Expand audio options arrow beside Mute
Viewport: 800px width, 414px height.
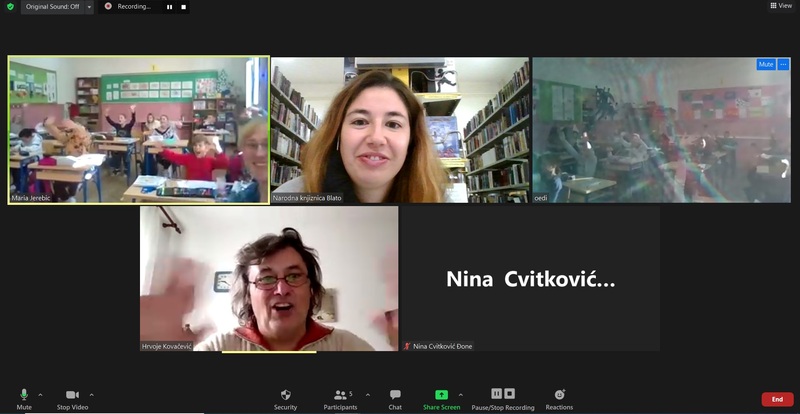pyautogui.click(x=39, y=394)
